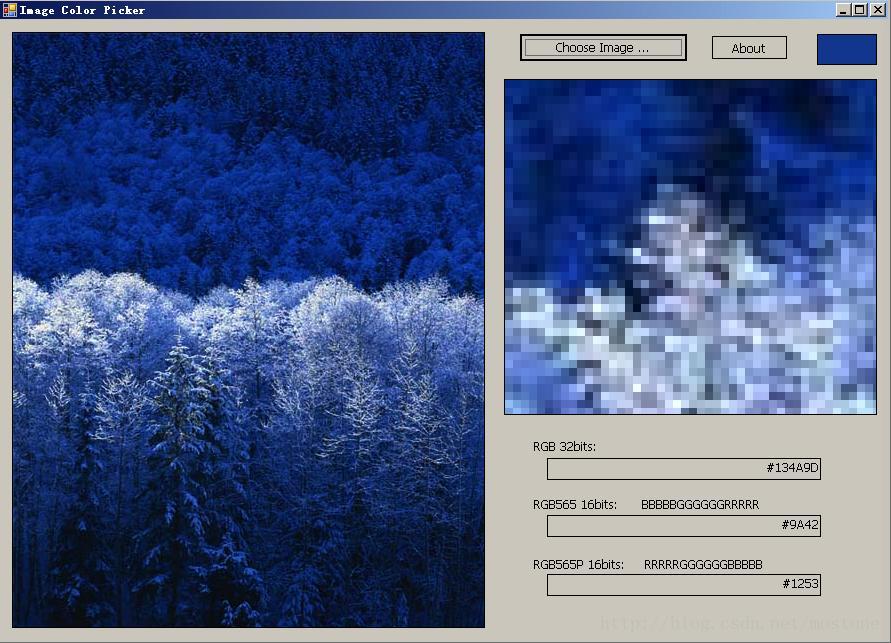Select the RGB565 16bits value field
This screenshot has height=643, width=891.
point(684,525)
